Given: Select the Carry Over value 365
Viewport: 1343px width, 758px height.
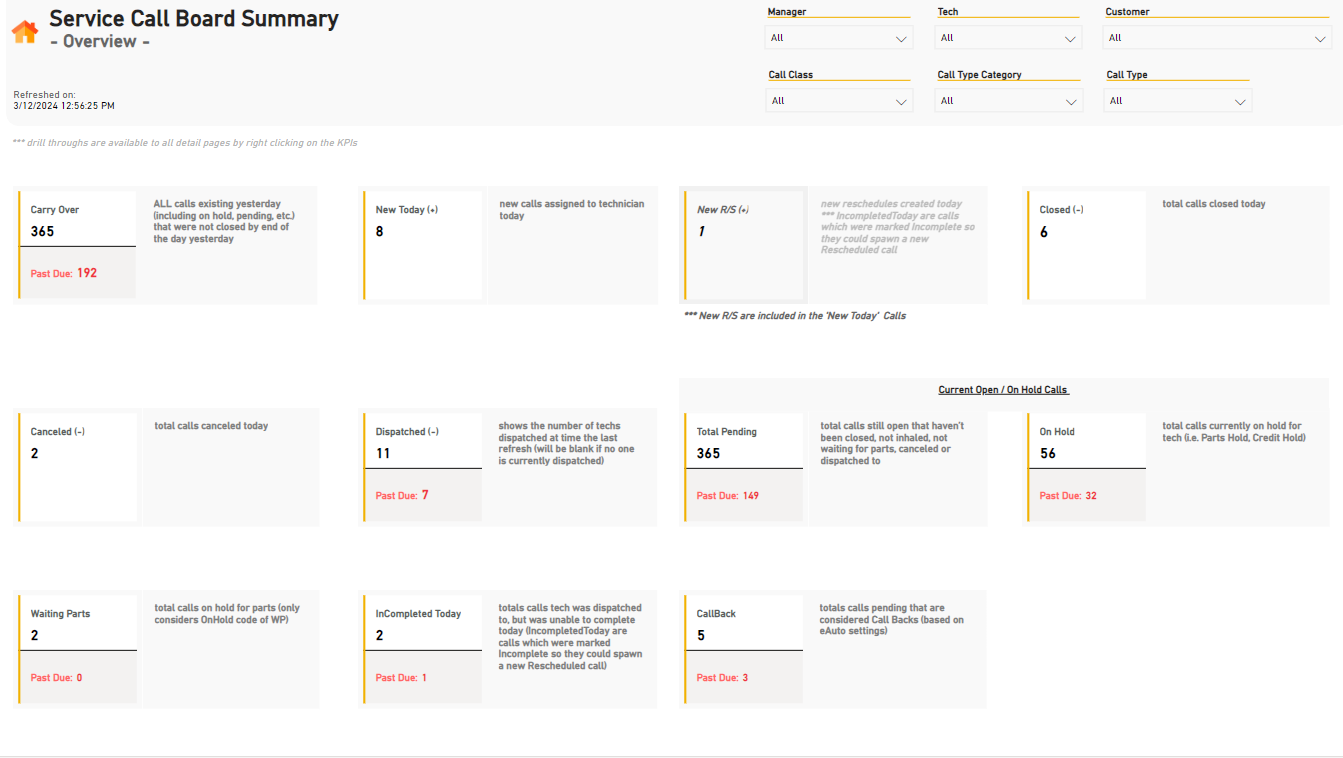Looking at the screenshot, I should (x=42, y=231).
